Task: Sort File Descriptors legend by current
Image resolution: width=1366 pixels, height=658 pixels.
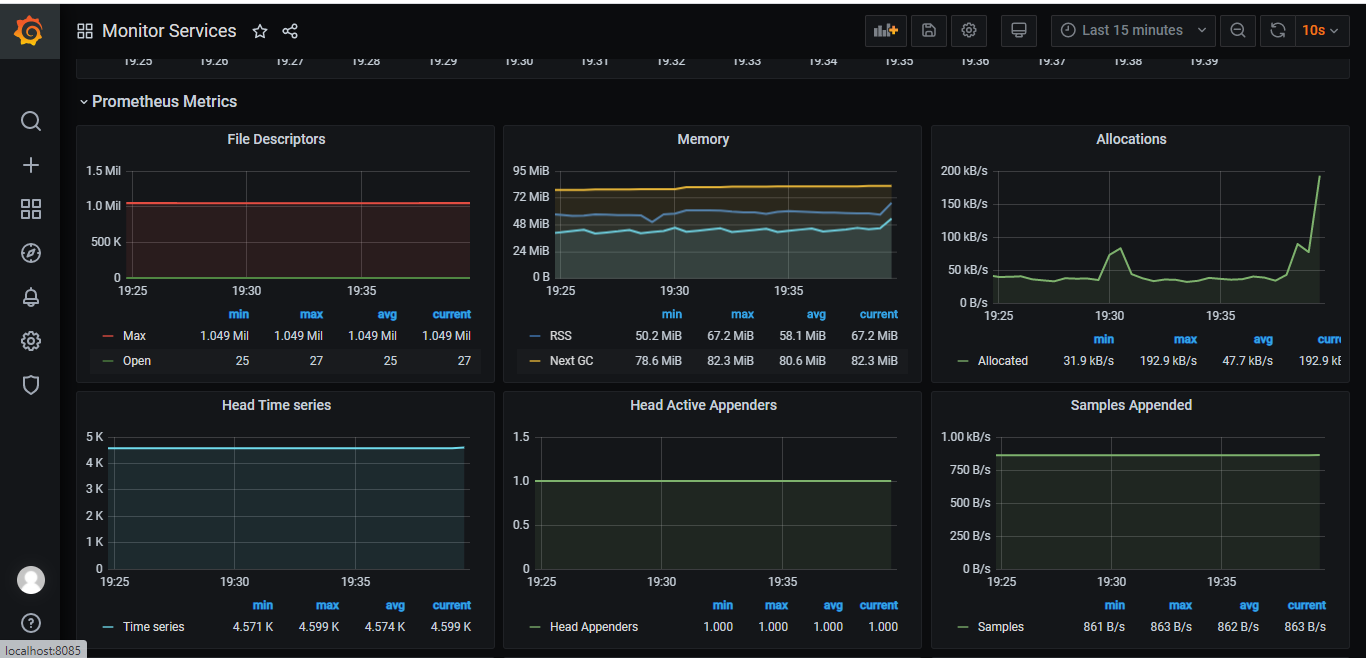Action: click(452, 314)
